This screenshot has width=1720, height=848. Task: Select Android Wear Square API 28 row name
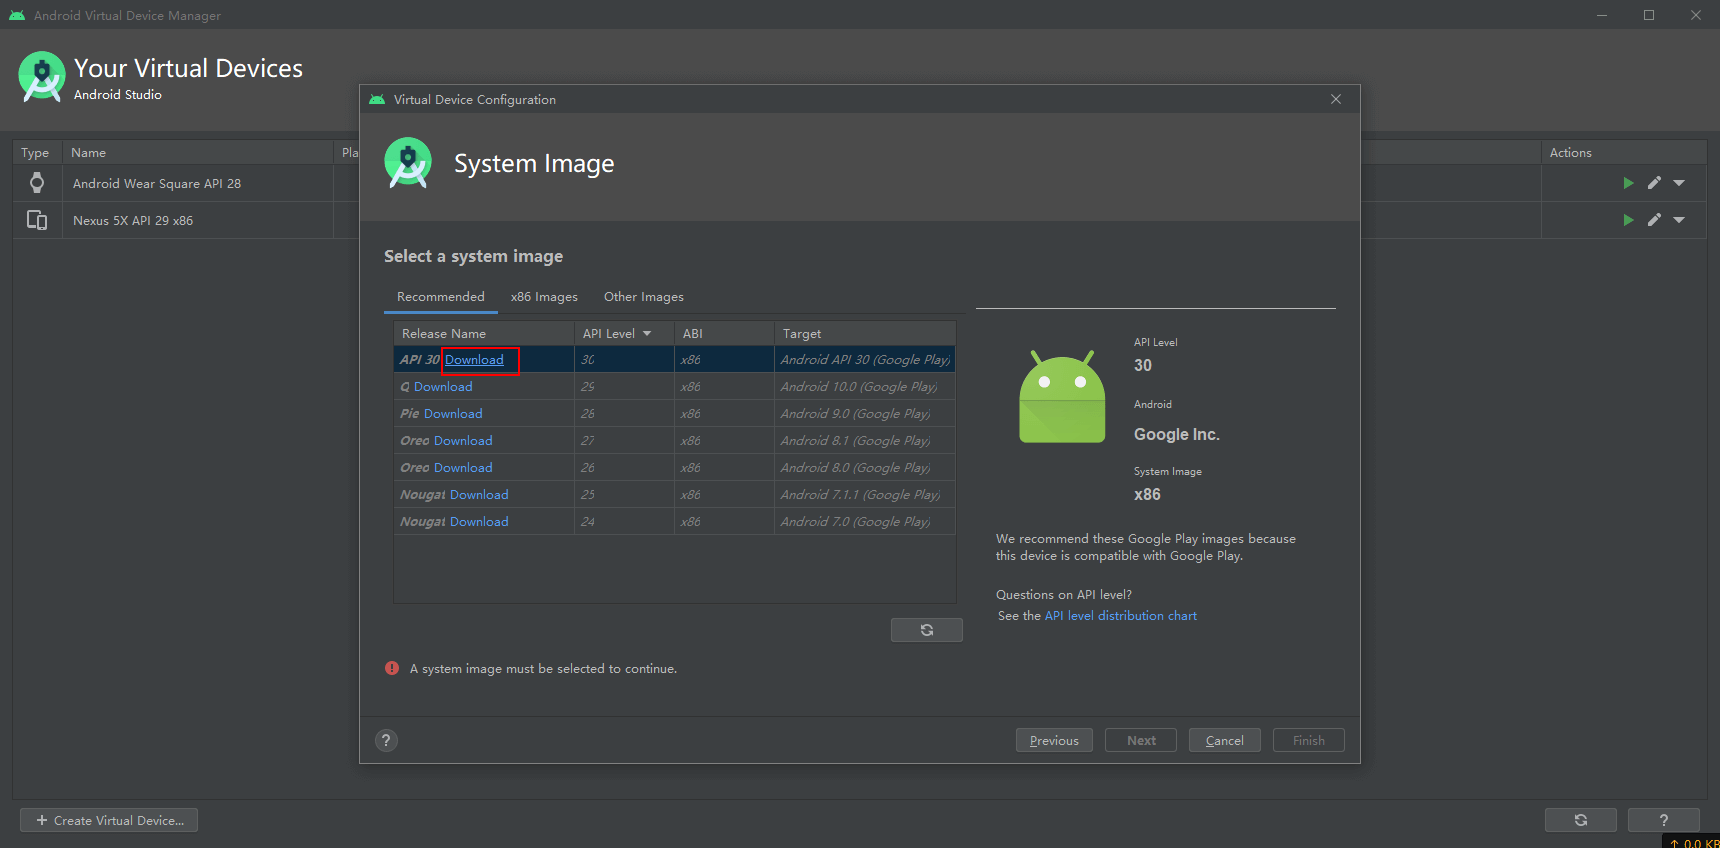coord(157,184)
